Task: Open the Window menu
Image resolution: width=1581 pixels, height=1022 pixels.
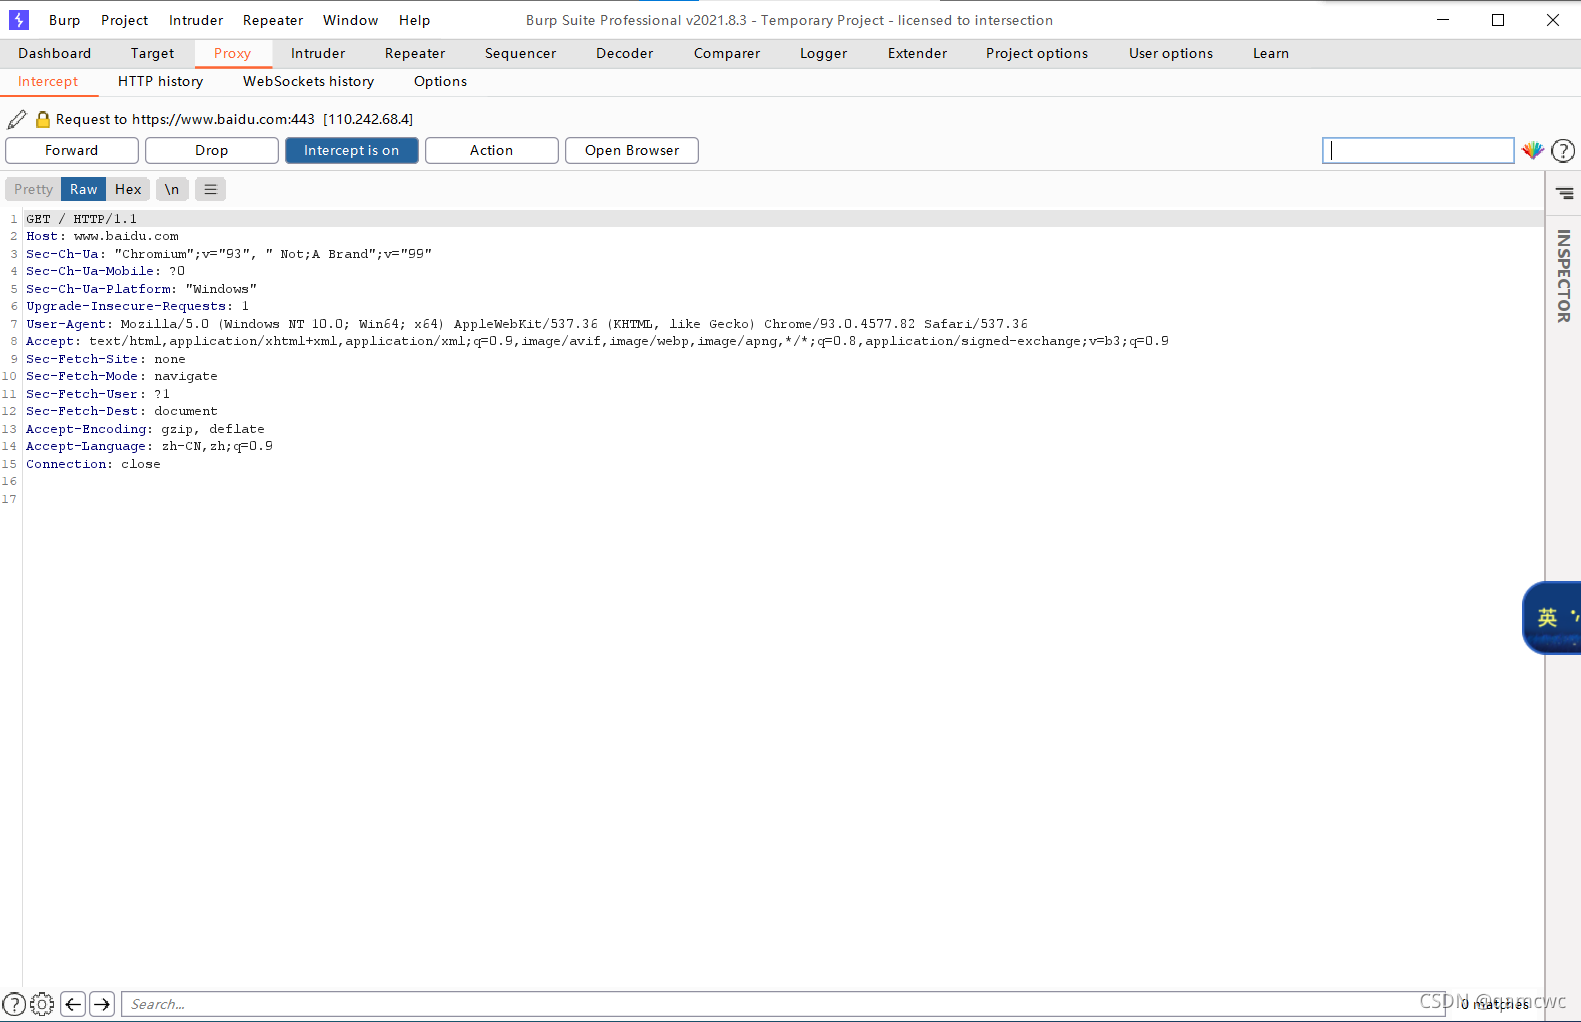Action: [x=351, y=20]
